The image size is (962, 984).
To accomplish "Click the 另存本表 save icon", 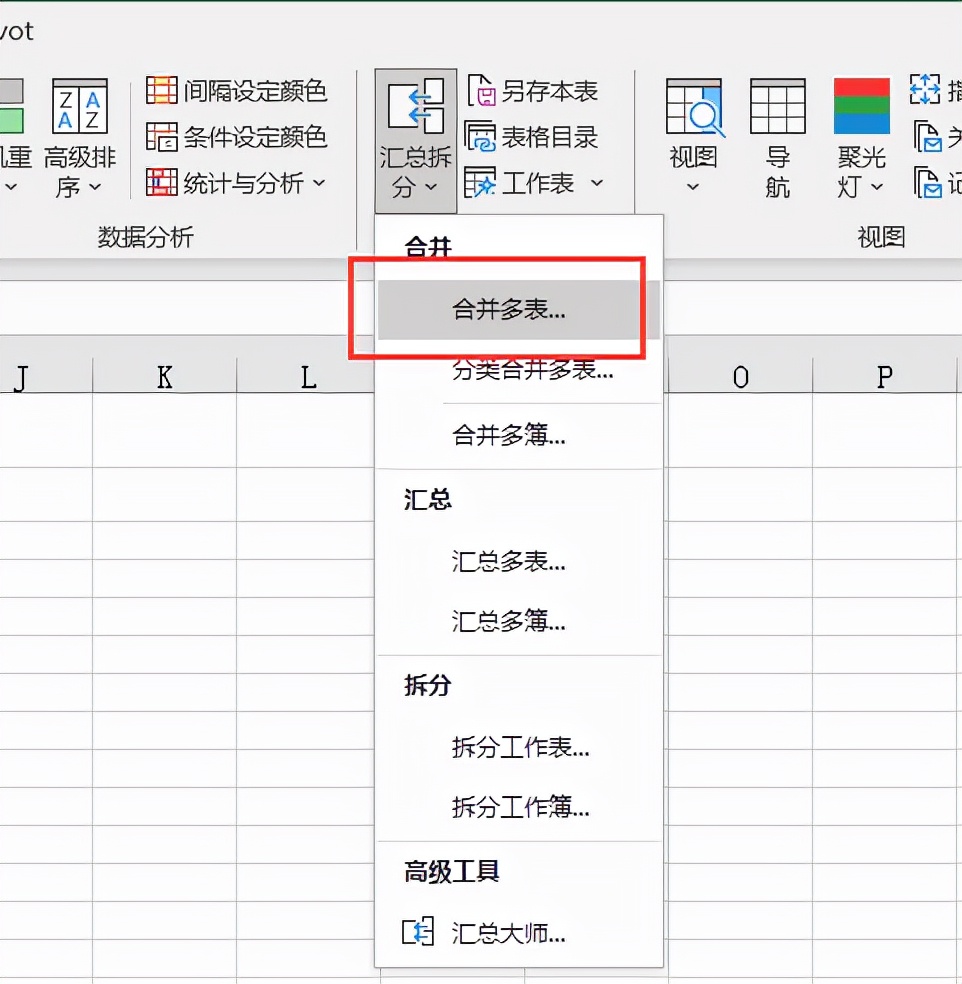I will click(482, 90).
